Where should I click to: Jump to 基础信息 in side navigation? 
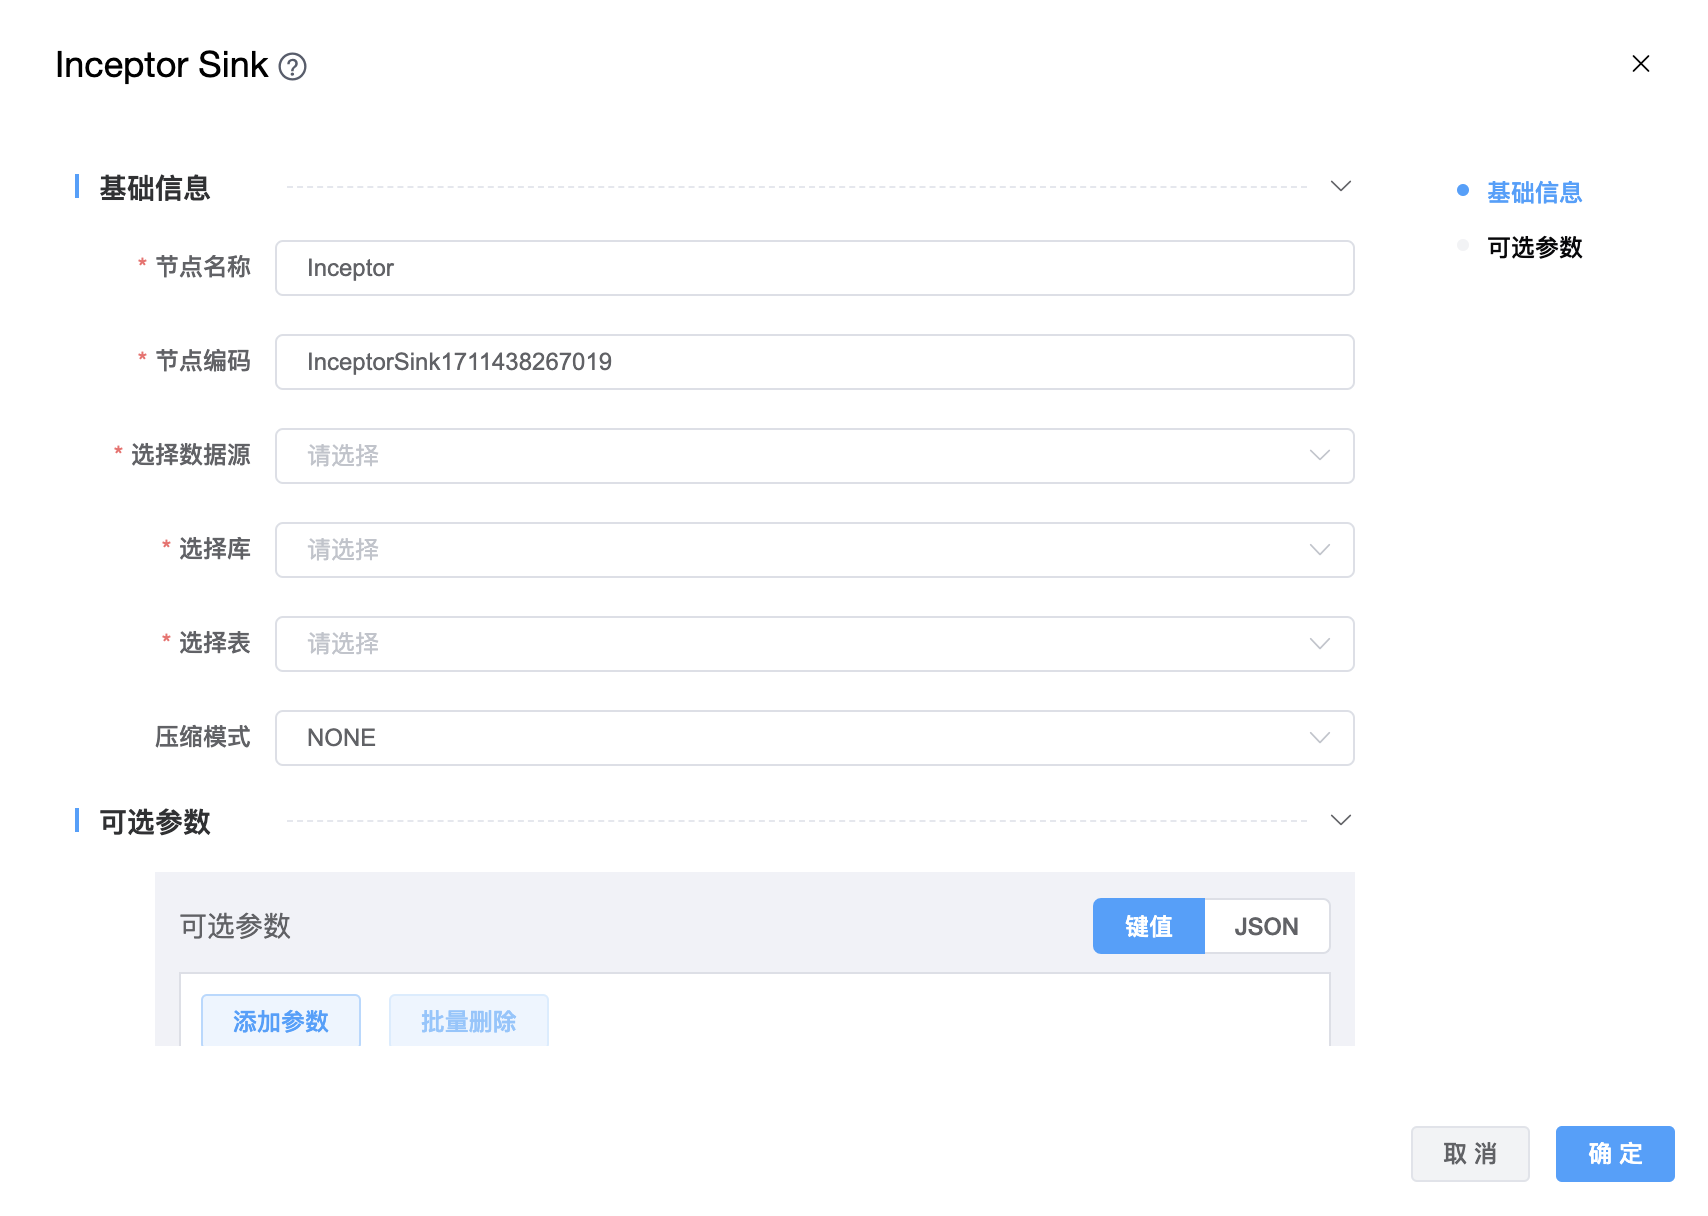[x=1534, y=192]
